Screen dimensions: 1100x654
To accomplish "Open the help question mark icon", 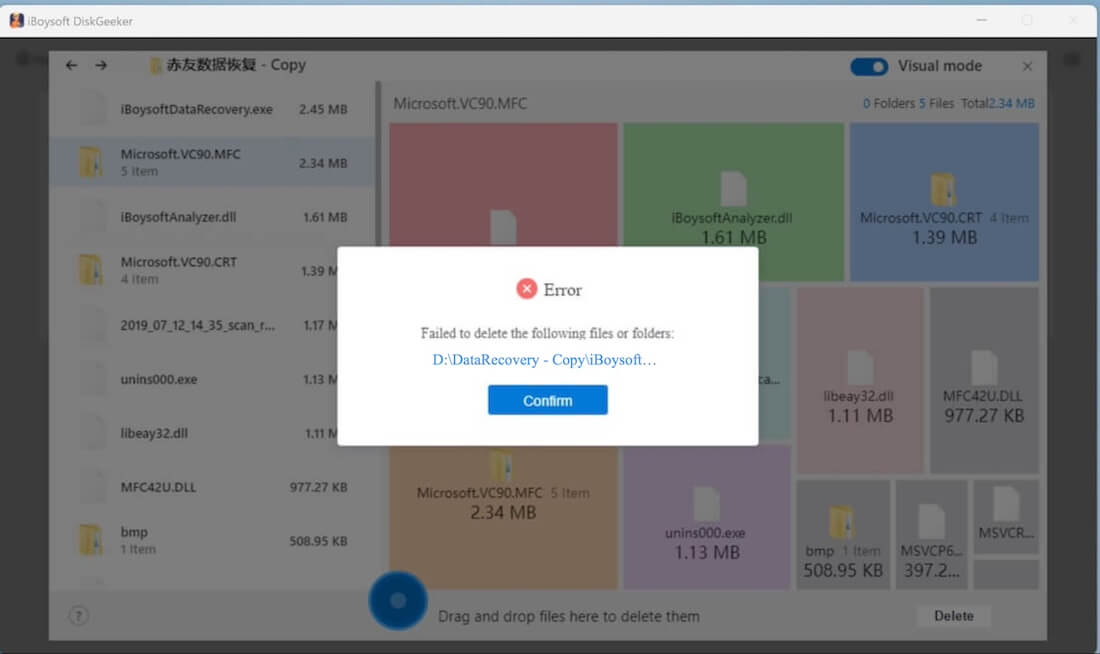I will click(x=79, y=616).
